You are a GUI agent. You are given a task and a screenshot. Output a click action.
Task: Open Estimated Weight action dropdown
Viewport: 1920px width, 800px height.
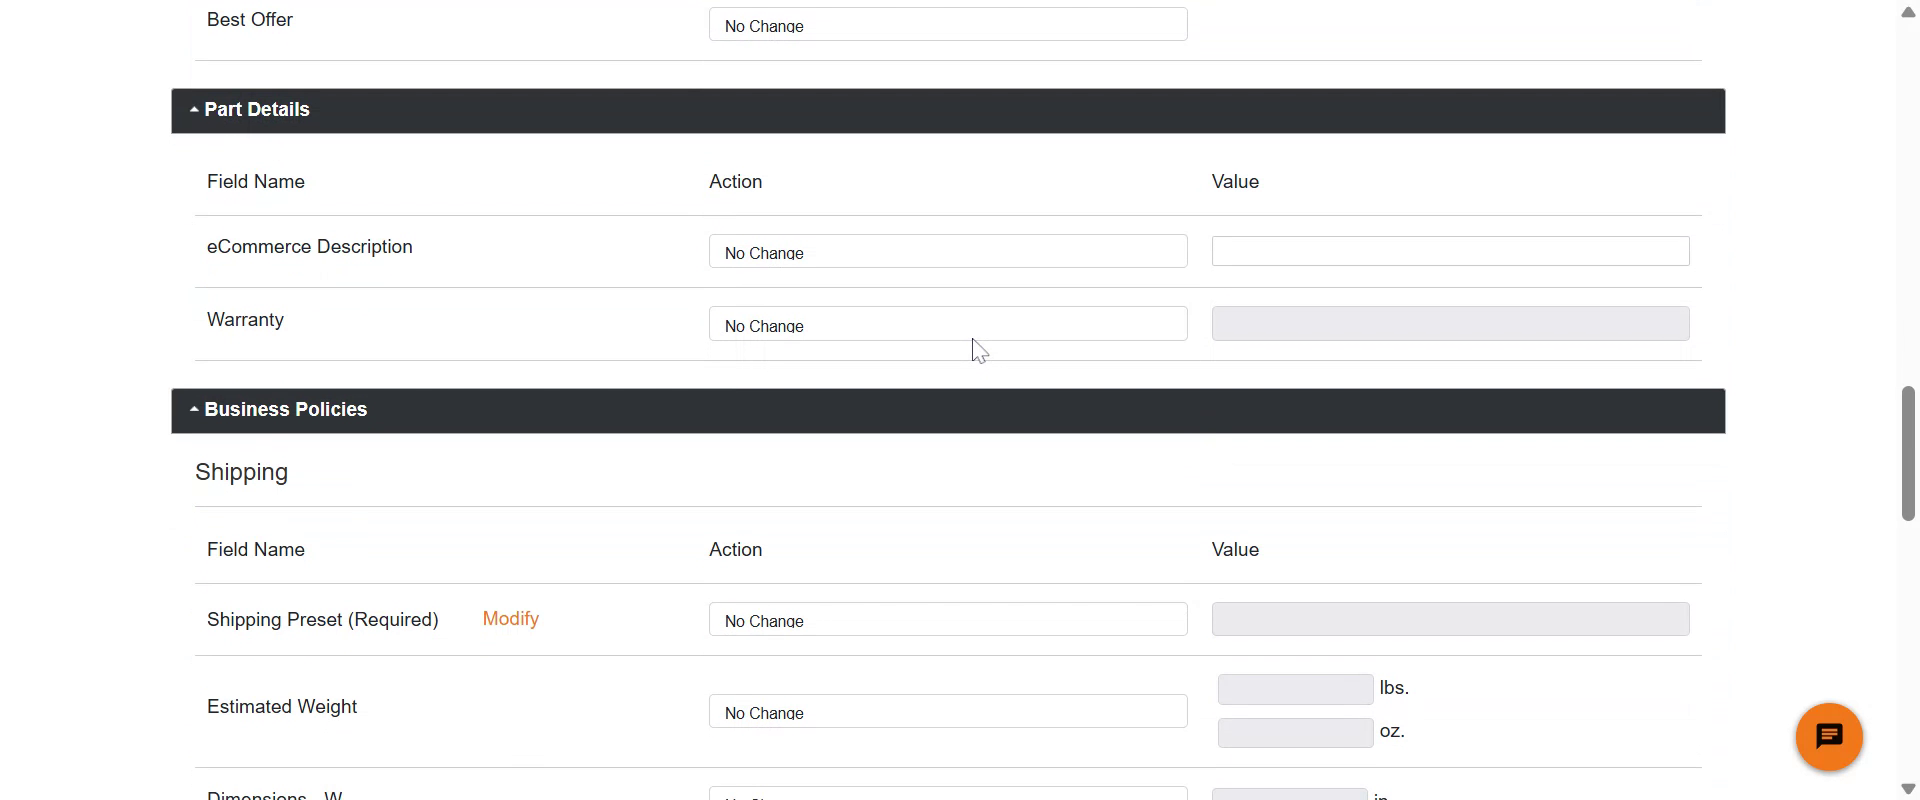tap(948, 711)
